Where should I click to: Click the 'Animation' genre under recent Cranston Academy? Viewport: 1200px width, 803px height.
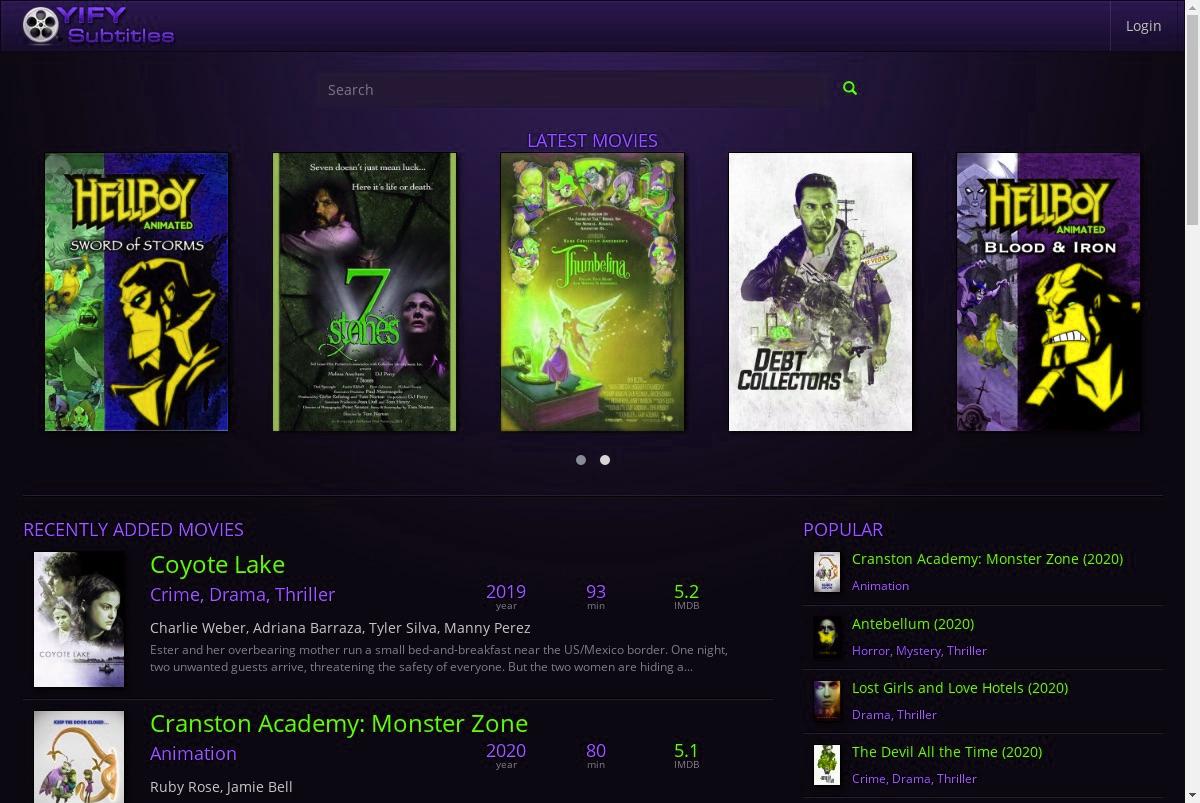tap(193, 753)
